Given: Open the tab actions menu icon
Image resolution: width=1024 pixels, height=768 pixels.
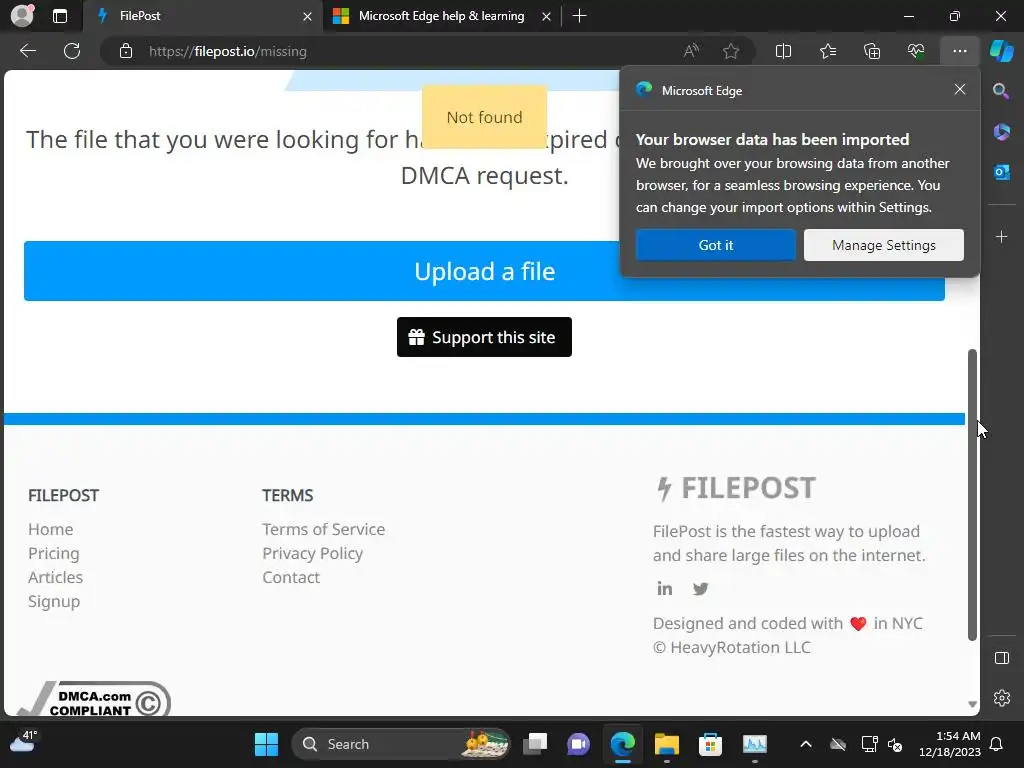Looking at the screenshot, I should 60,16.
